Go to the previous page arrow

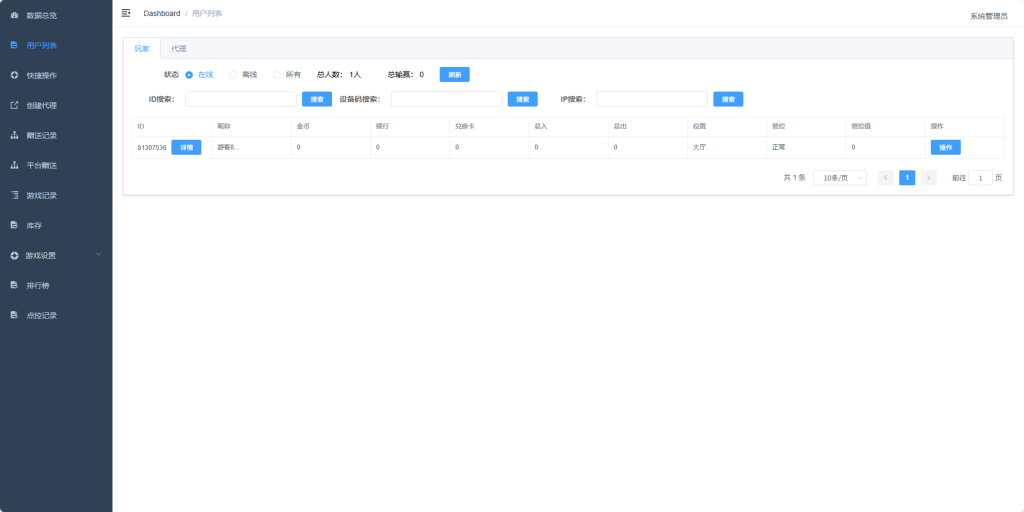click(886, 178)
